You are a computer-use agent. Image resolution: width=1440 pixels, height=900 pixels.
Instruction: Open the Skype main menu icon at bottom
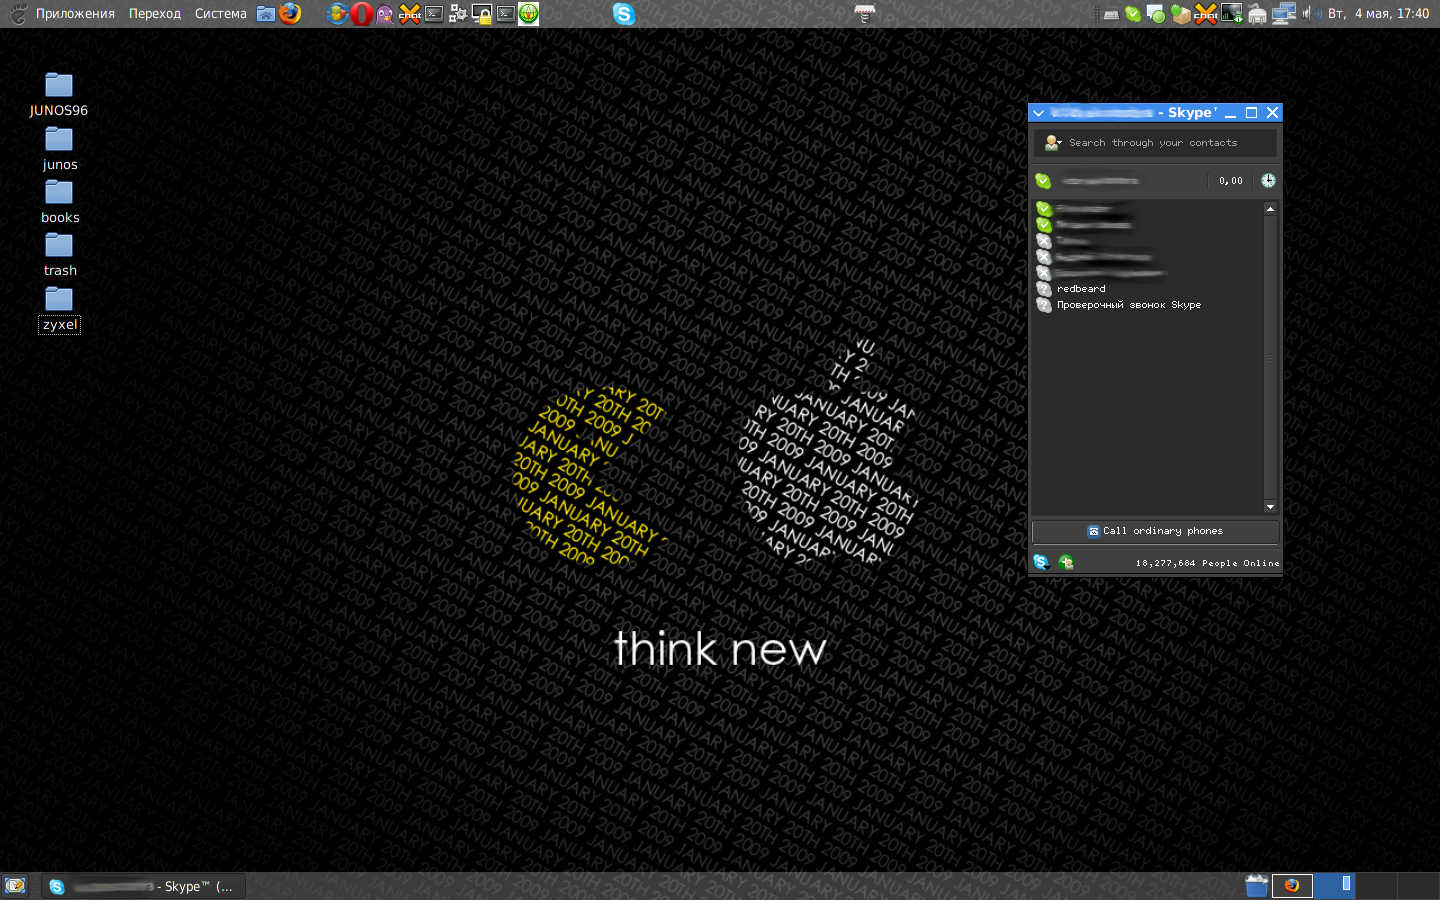coord(1041,562)
